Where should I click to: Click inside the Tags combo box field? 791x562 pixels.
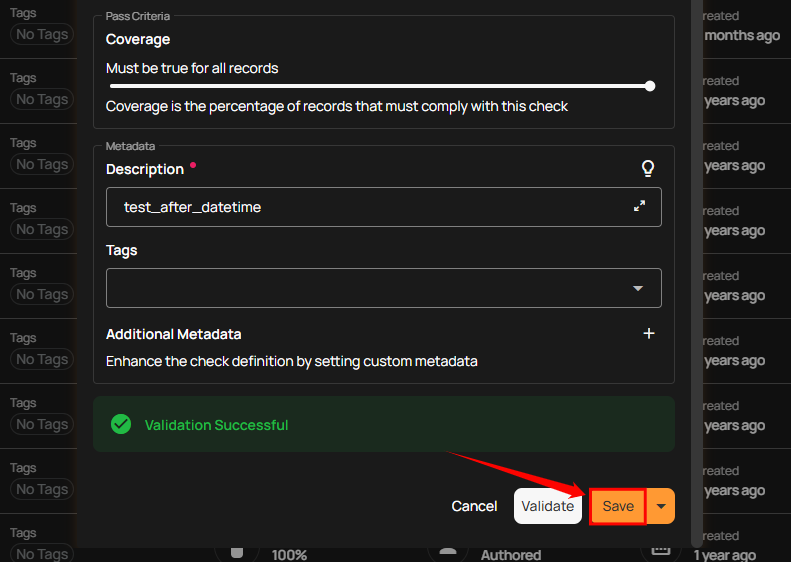(x=360, y=288)
